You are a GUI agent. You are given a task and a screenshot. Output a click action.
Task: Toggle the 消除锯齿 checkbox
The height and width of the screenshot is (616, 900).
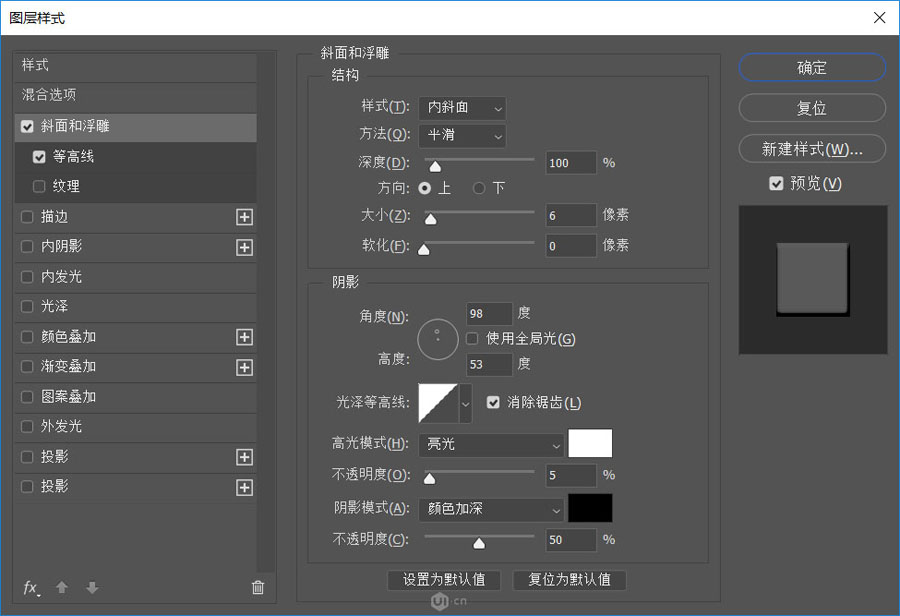click(493, 402)
